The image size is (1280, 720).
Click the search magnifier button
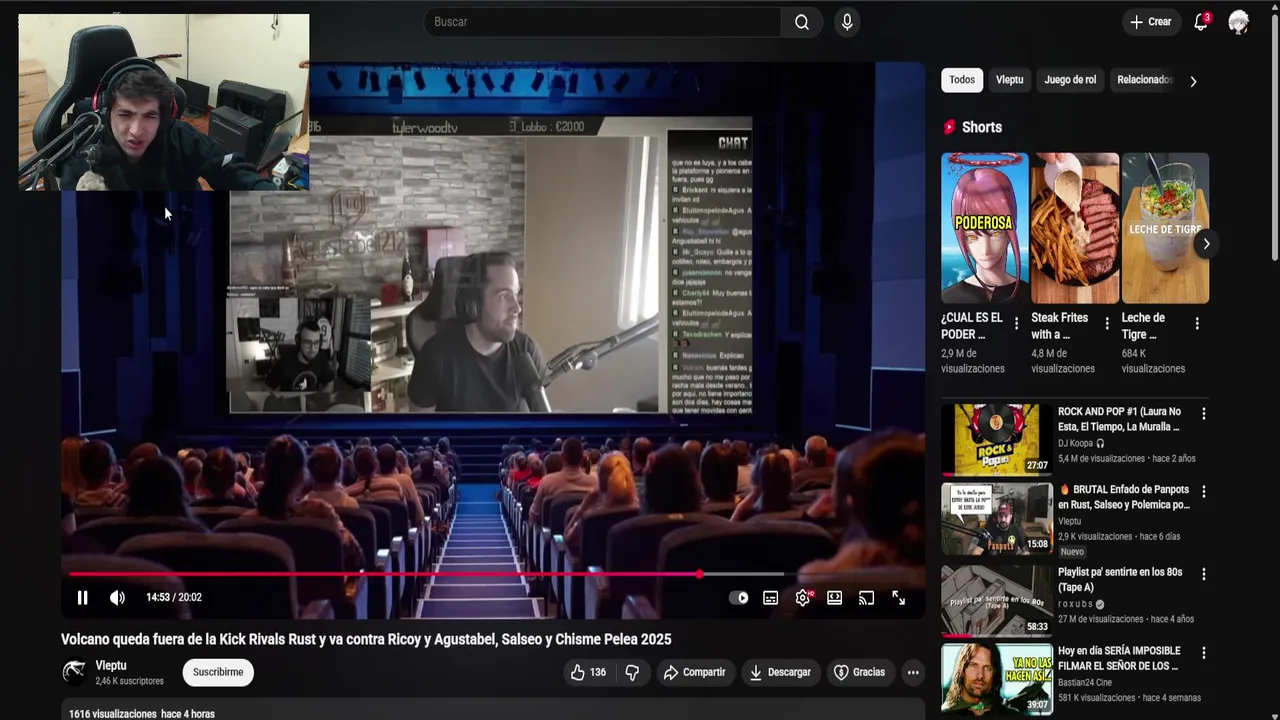tap(801, 22)
